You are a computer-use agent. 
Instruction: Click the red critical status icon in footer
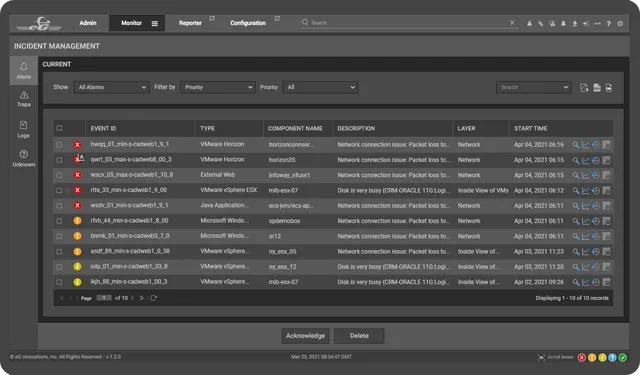pyautogui.click(x=582, y=357)
